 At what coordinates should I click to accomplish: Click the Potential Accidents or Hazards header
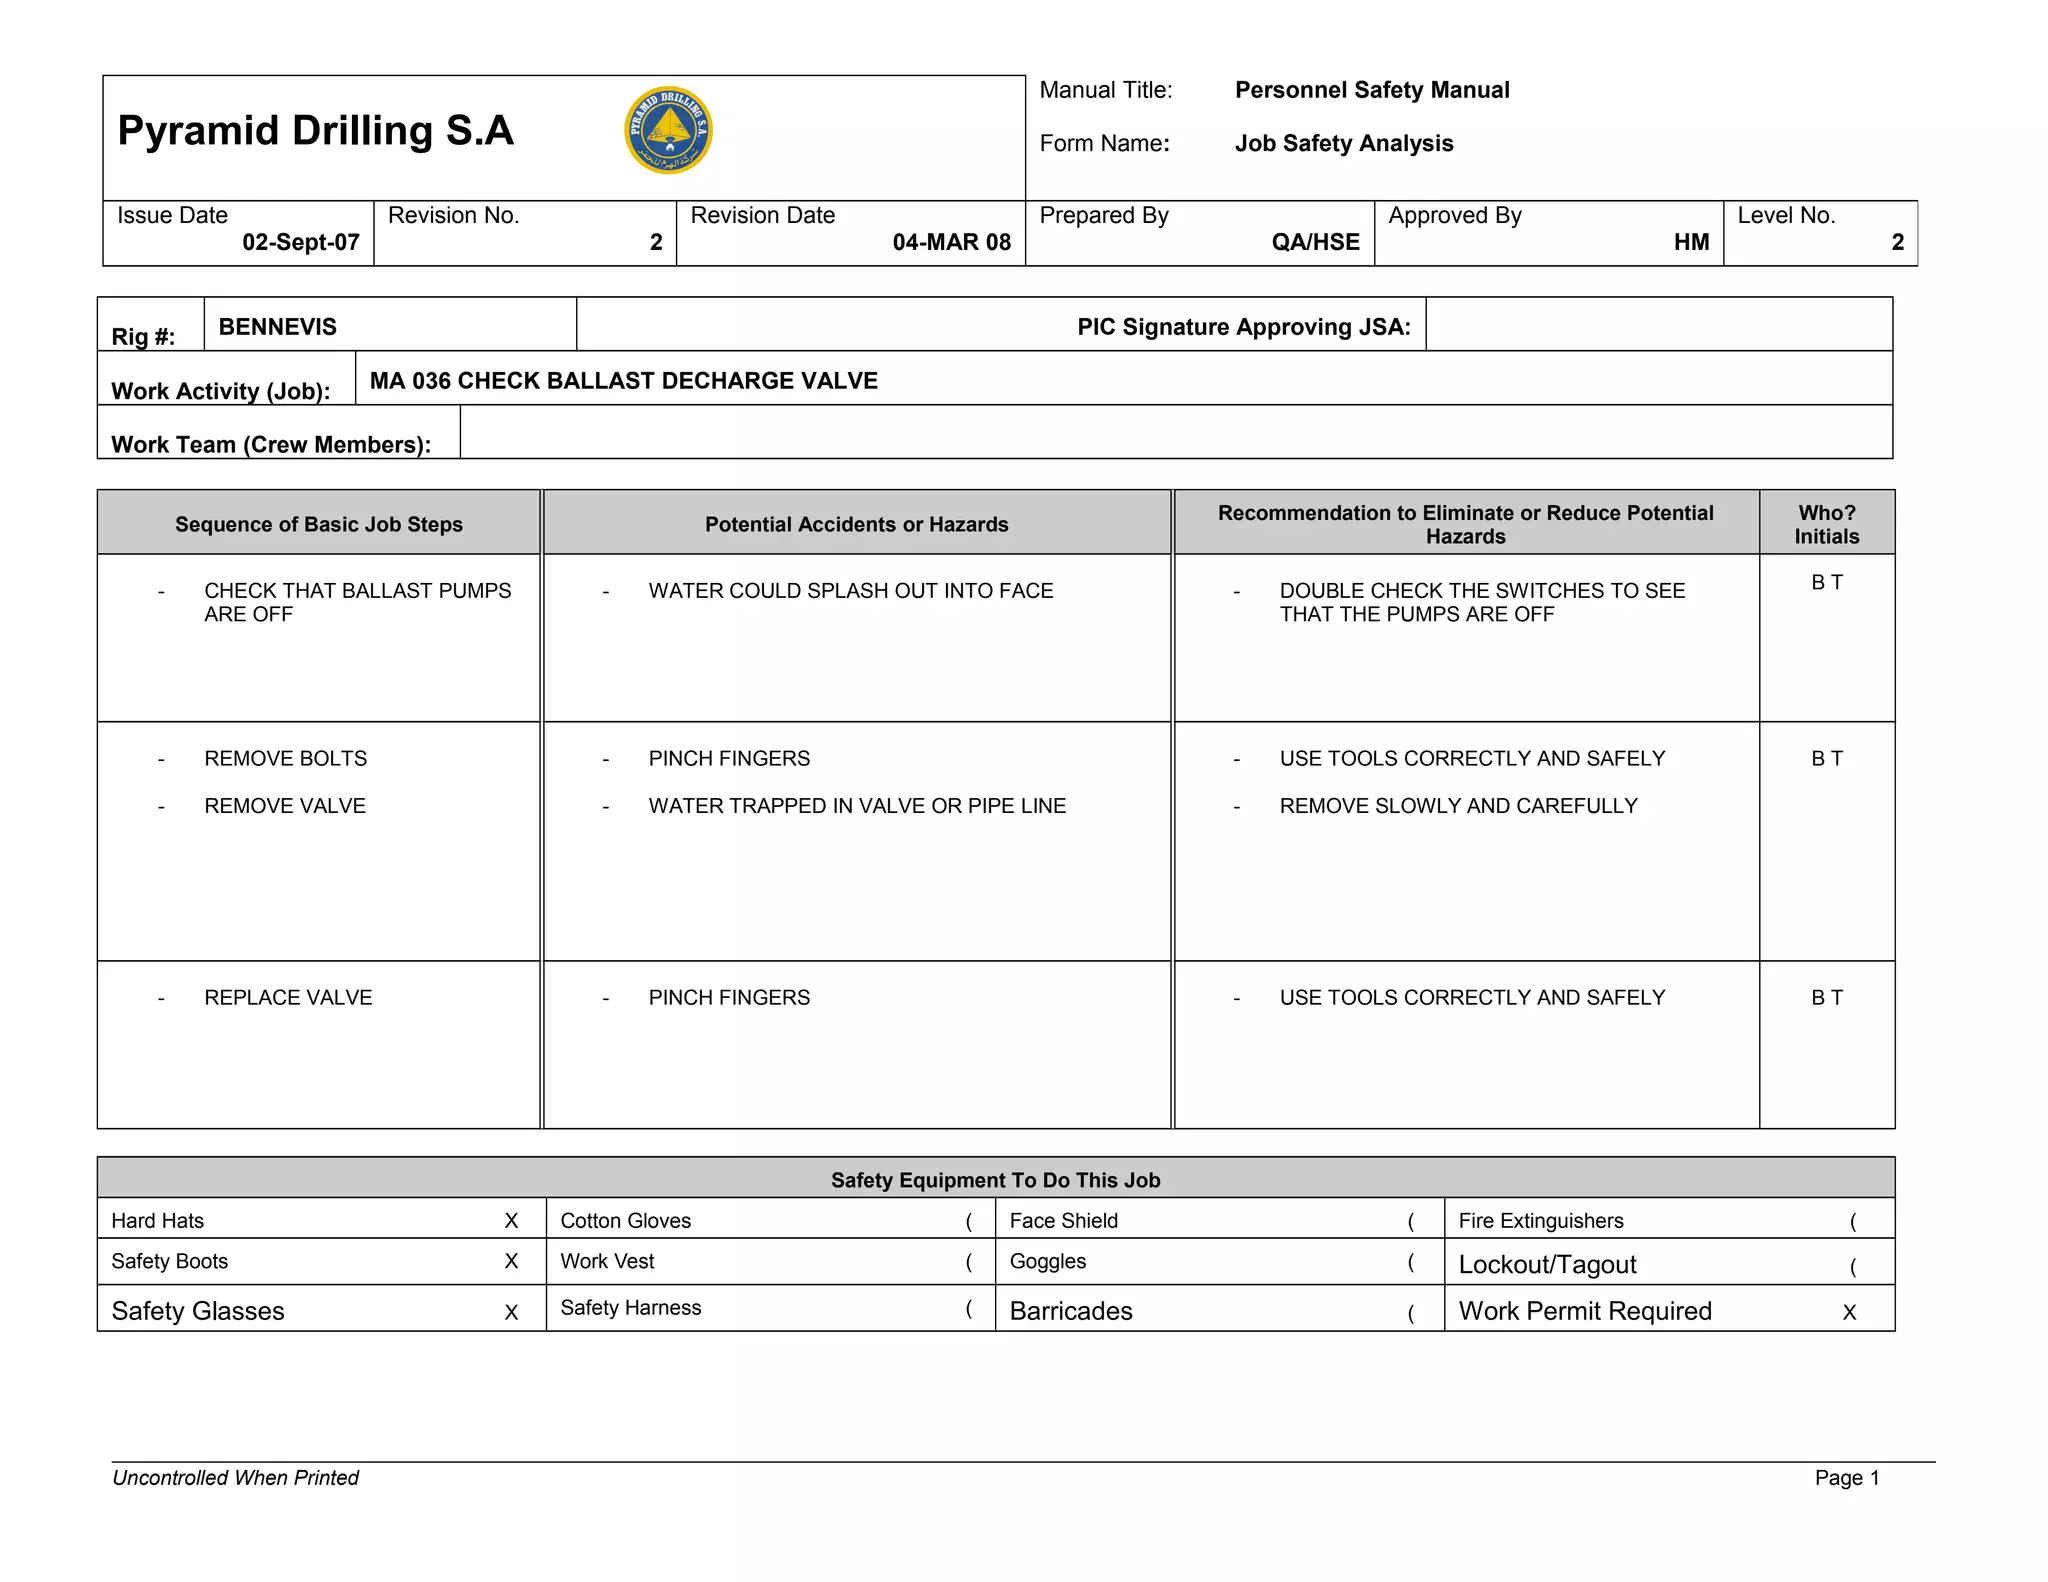pyautogui.click(x=856, y=524)
